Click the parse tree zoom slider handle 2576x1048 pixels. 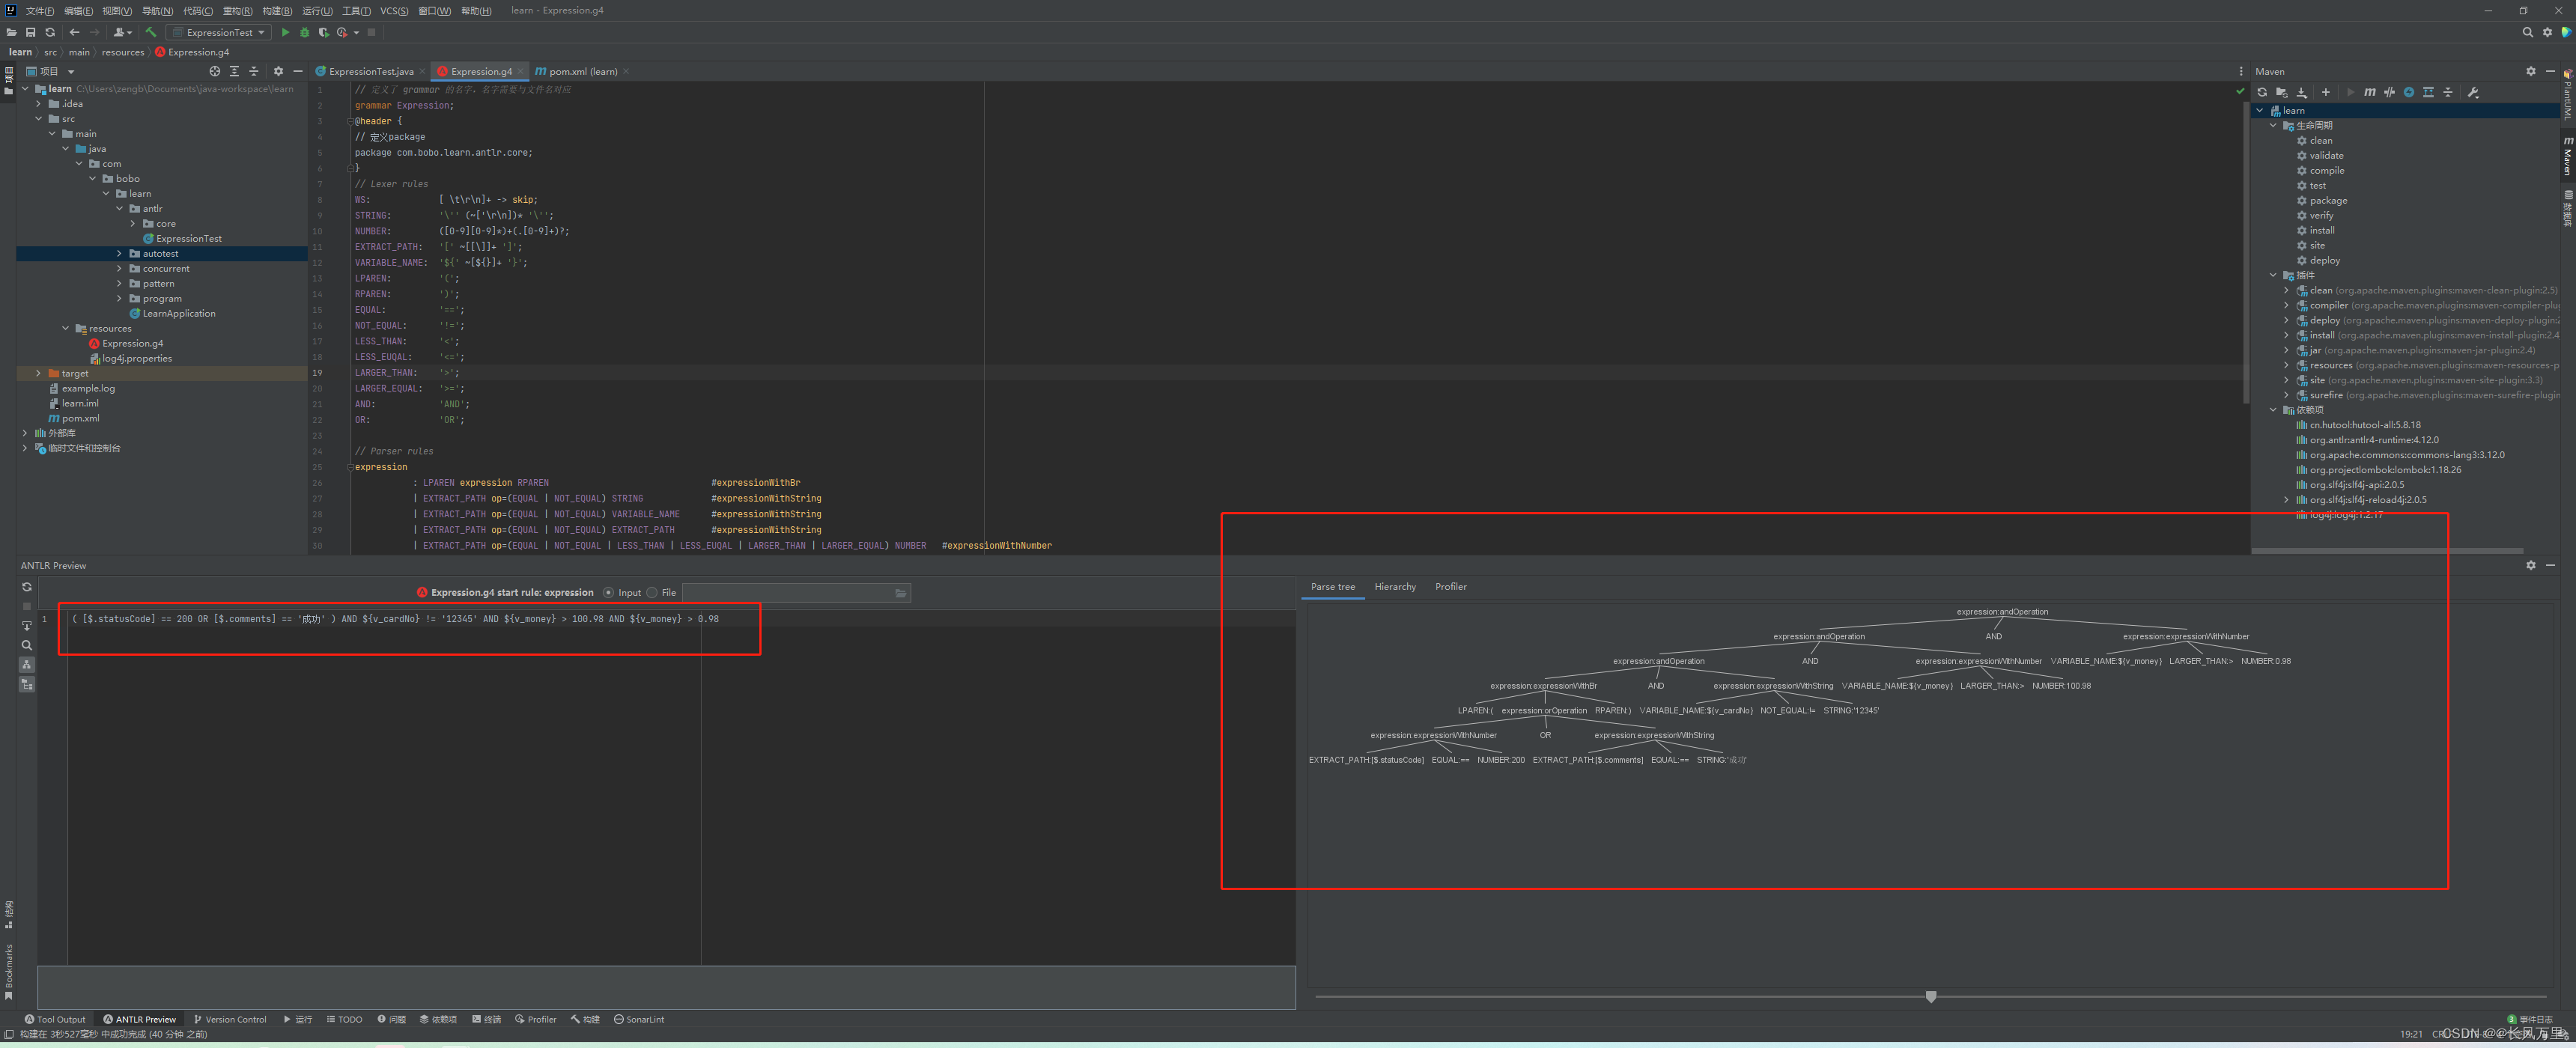pyautogui.click(x=1930, y=997)
